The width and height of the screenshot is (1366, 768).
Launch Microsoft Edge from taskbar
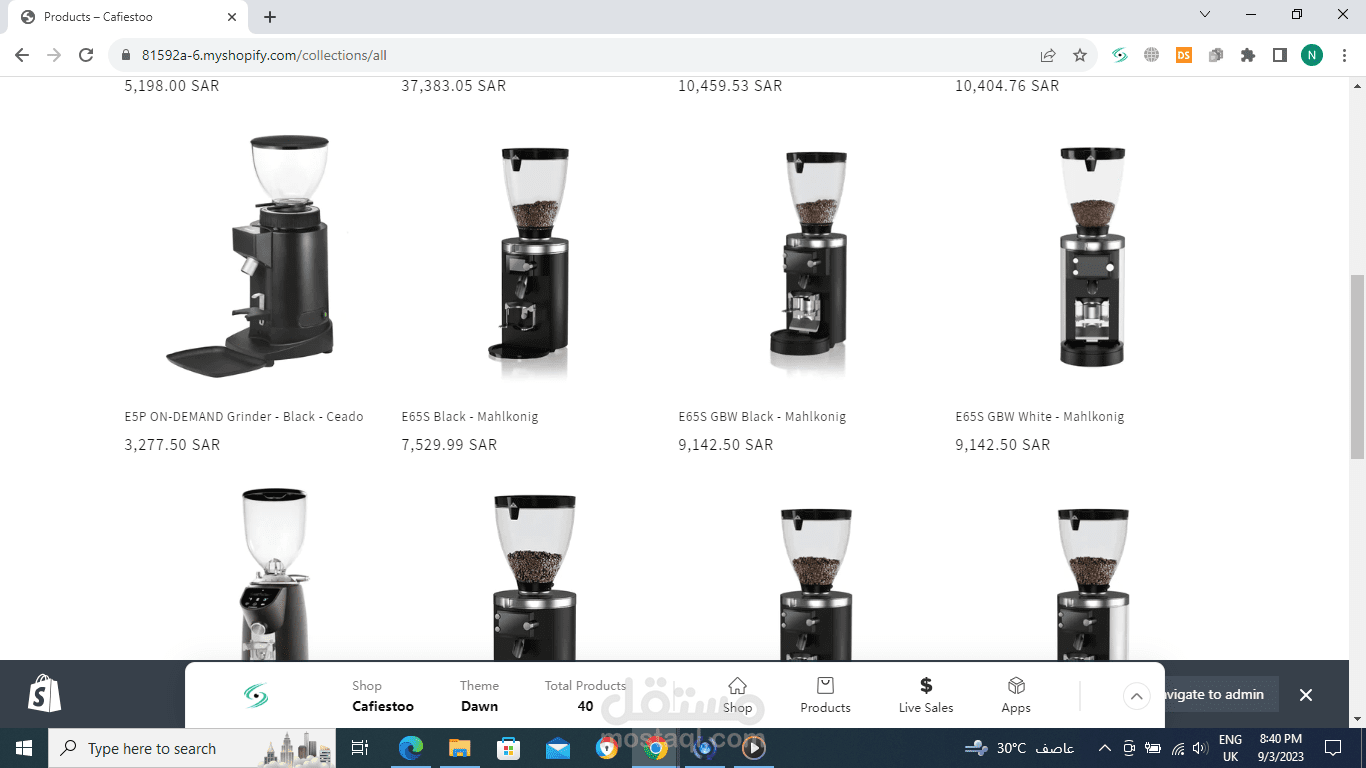point(410,748)
